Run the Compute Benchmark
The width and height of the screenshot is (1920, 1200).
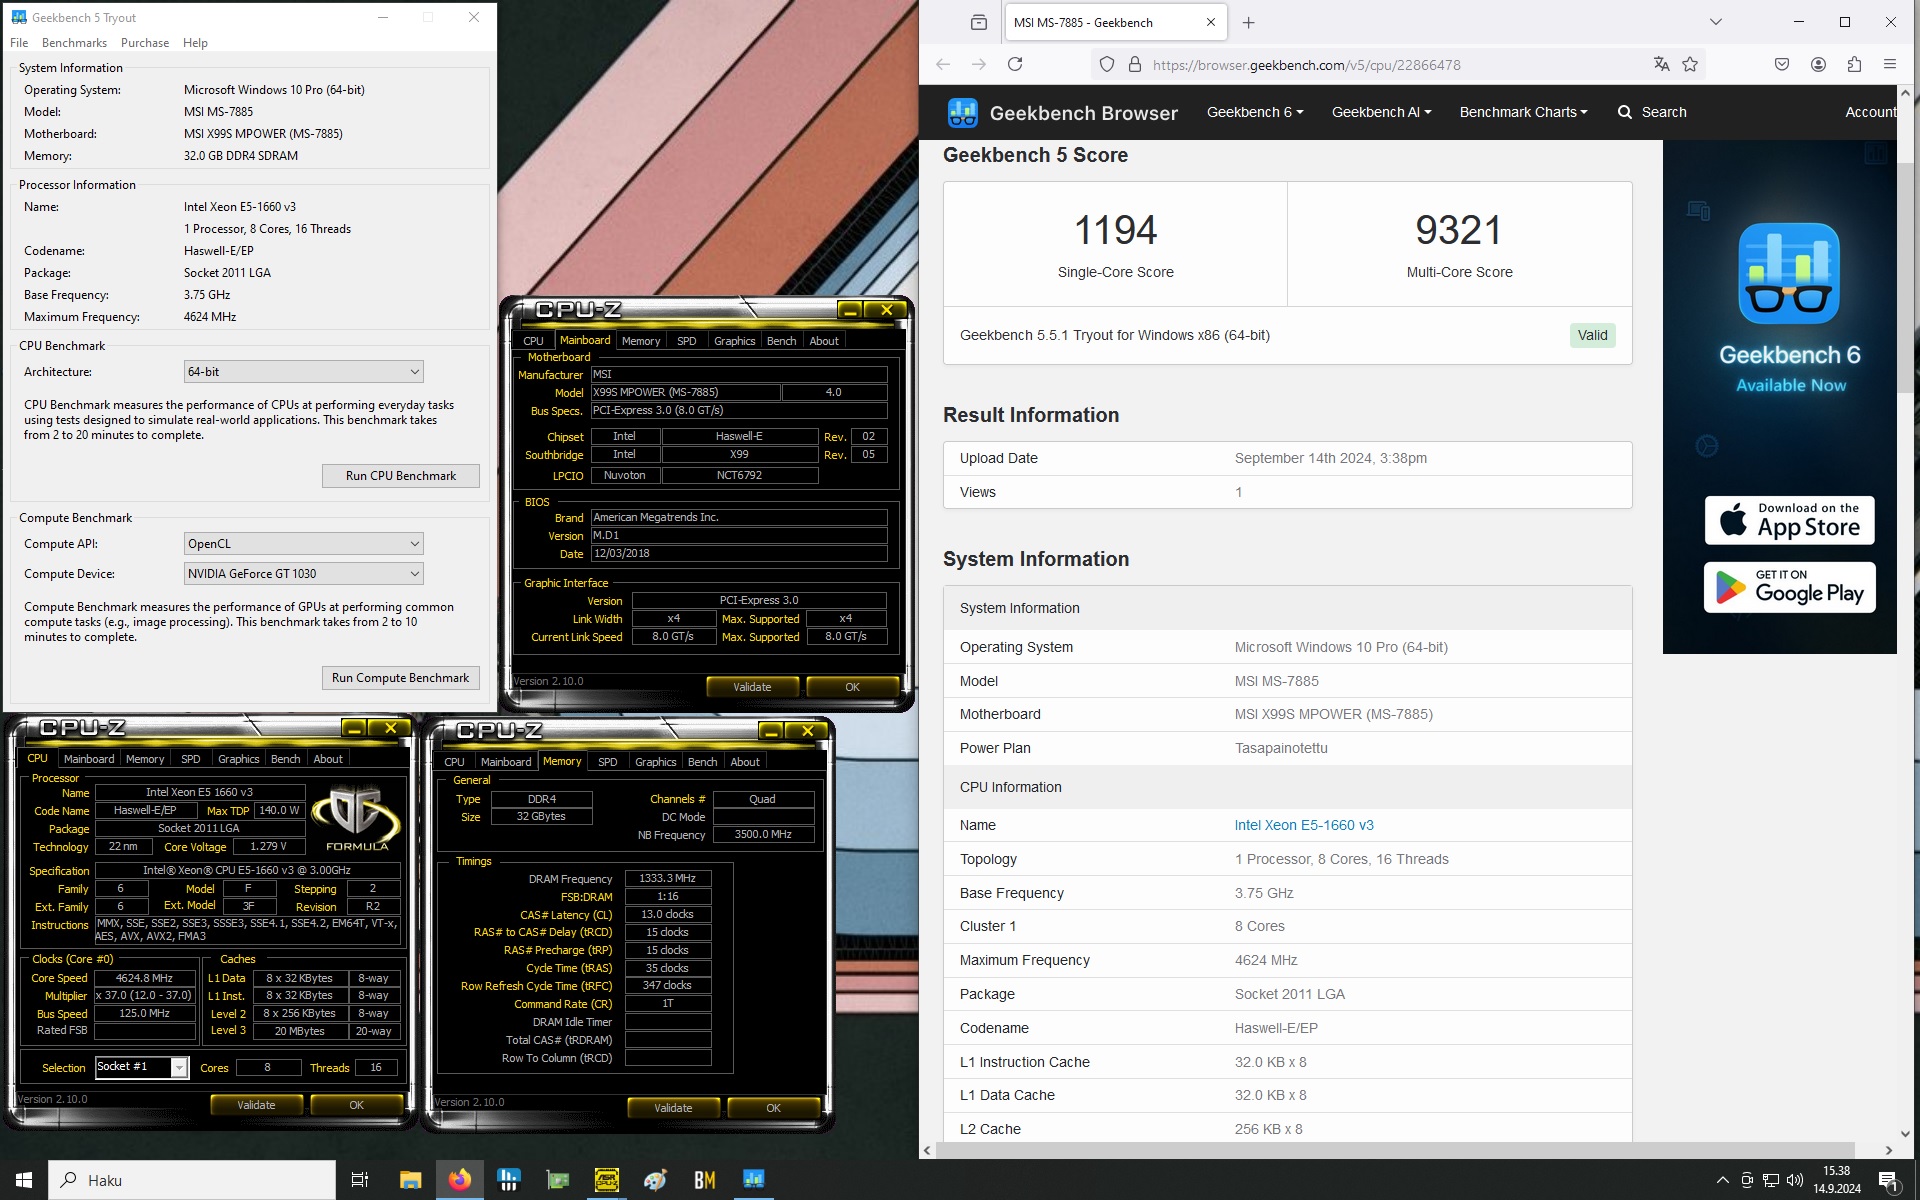[x=401, y=677]
